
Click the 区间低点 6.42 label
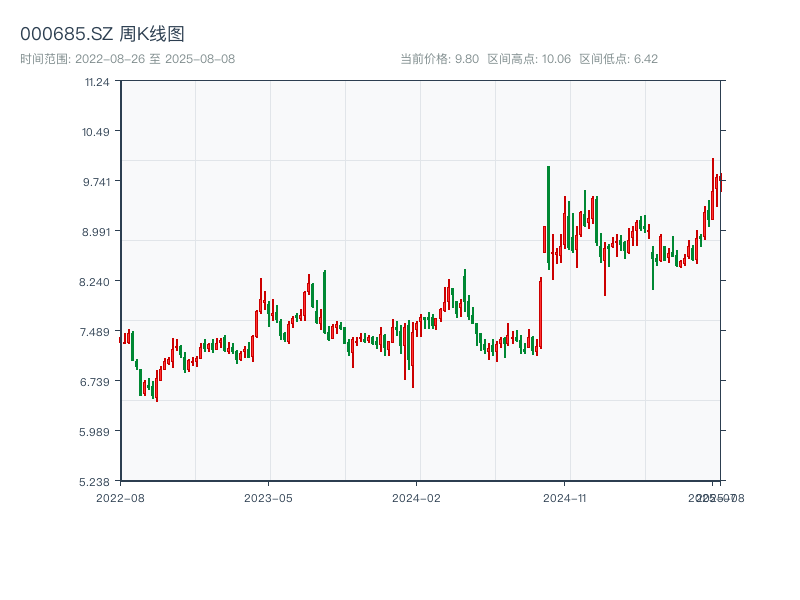[618, 59]
